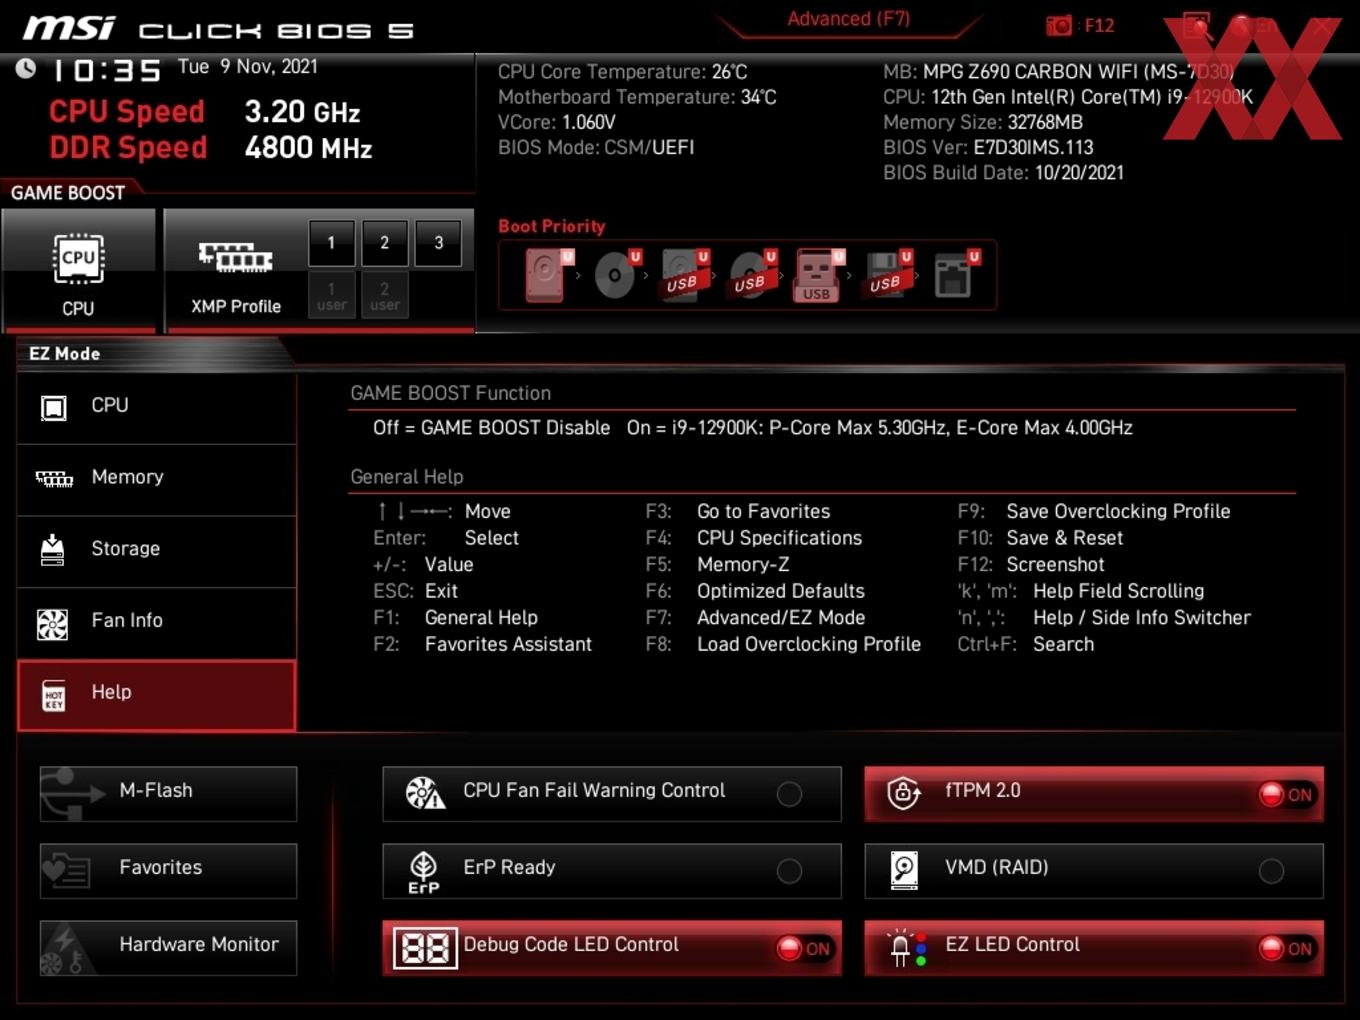Click the BIOS Mode CSM/UEFI entry

(596, 147)
